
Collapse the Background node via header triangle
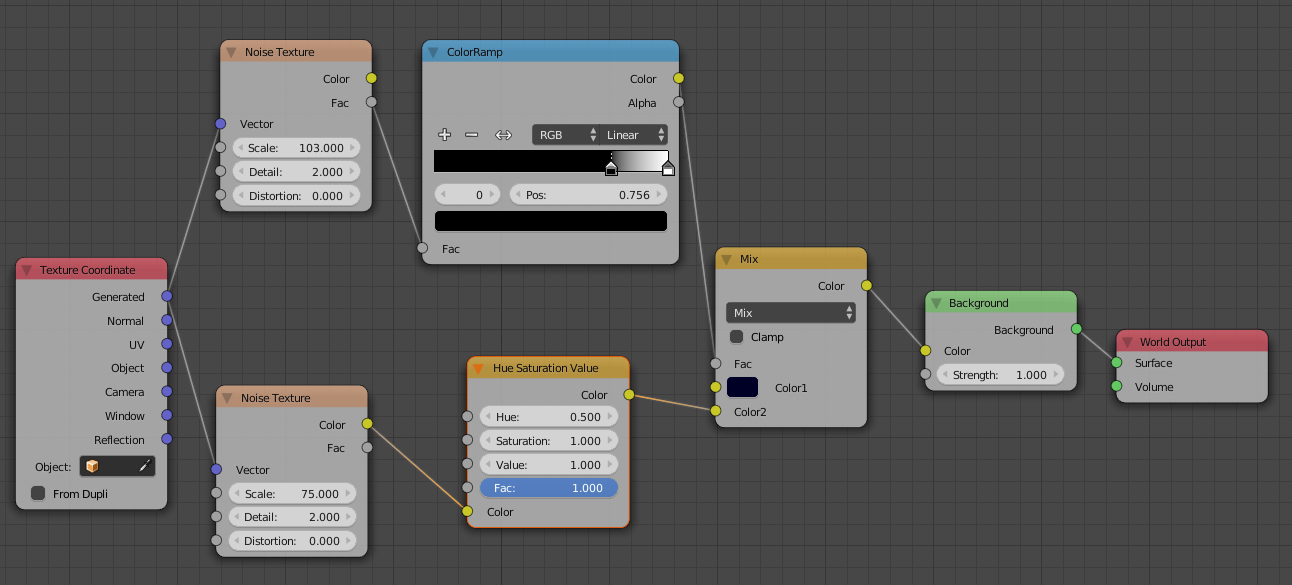[937, 303]
